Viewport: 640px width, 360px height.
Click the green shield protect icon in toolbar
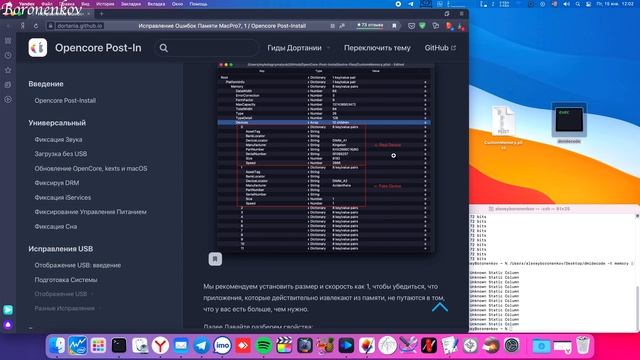tap(422, 26)
